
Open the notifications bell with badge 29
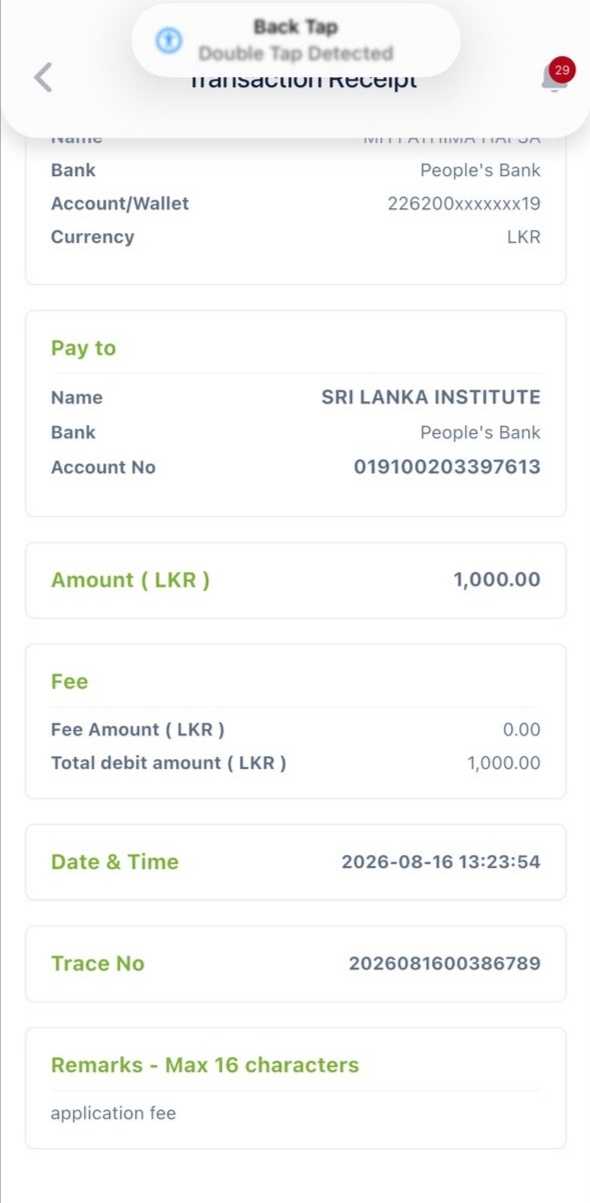point(555,75)
